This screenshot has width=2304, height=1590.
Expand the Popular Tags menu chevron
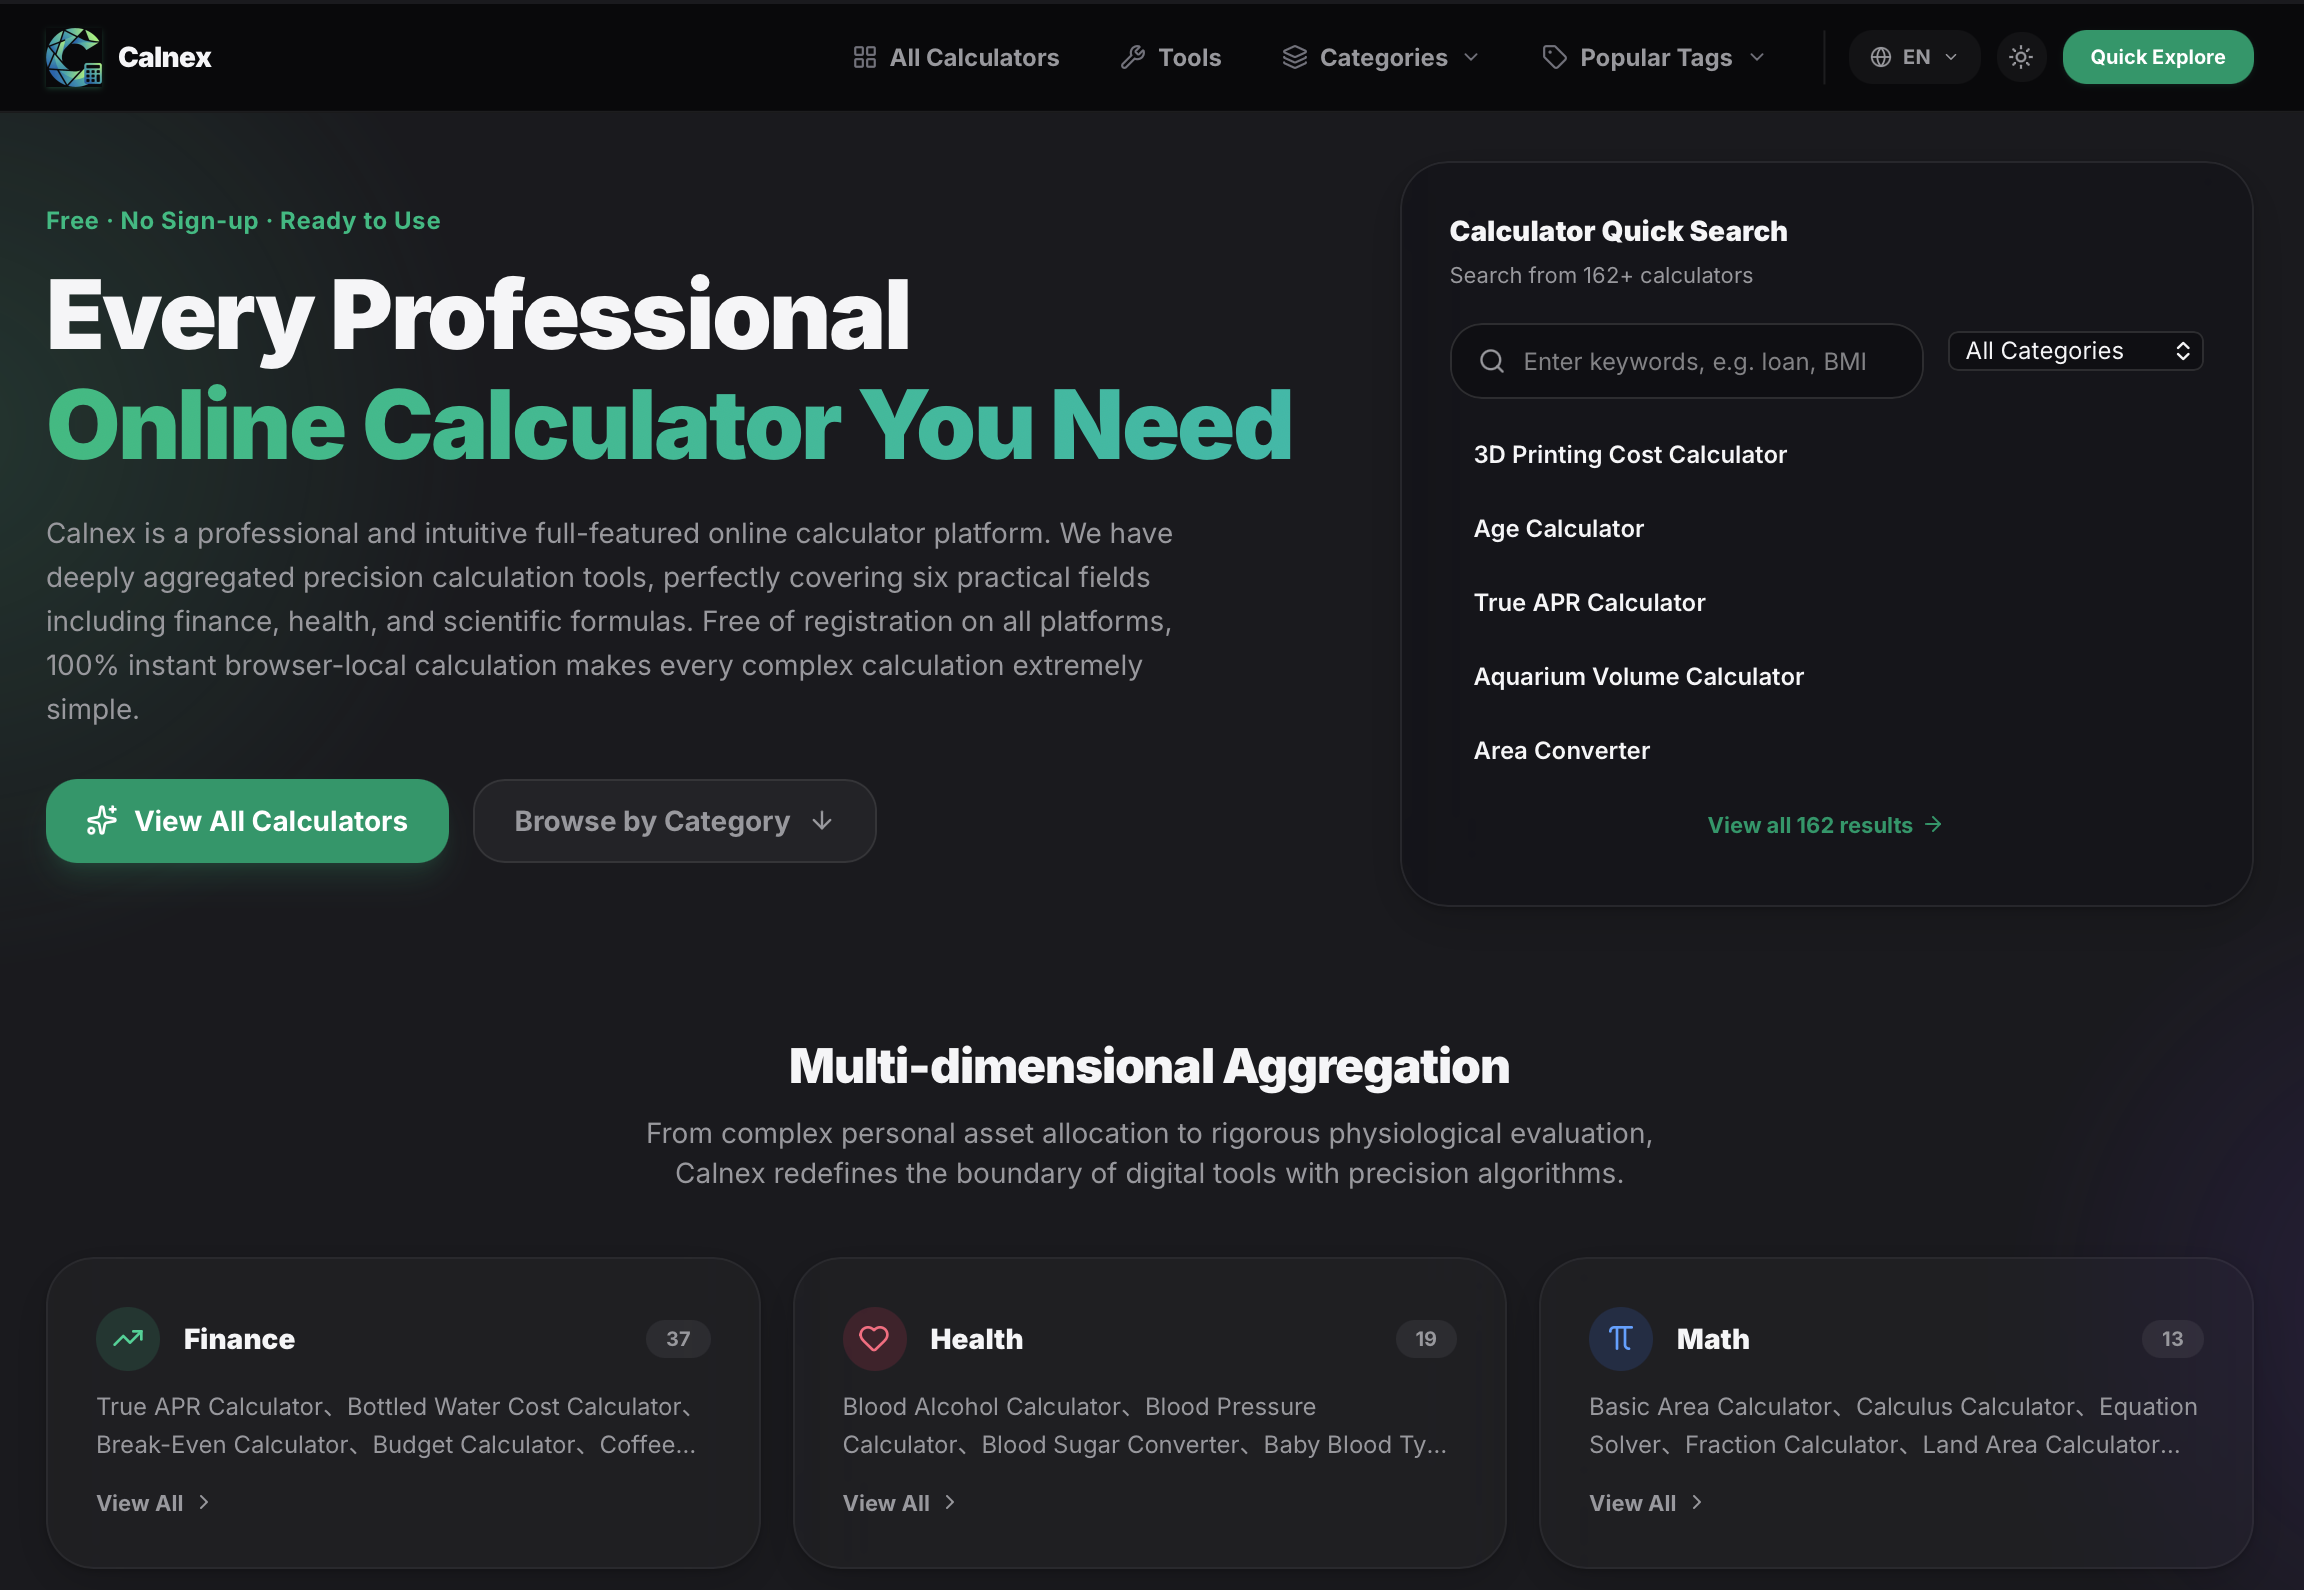(1757, 57)
